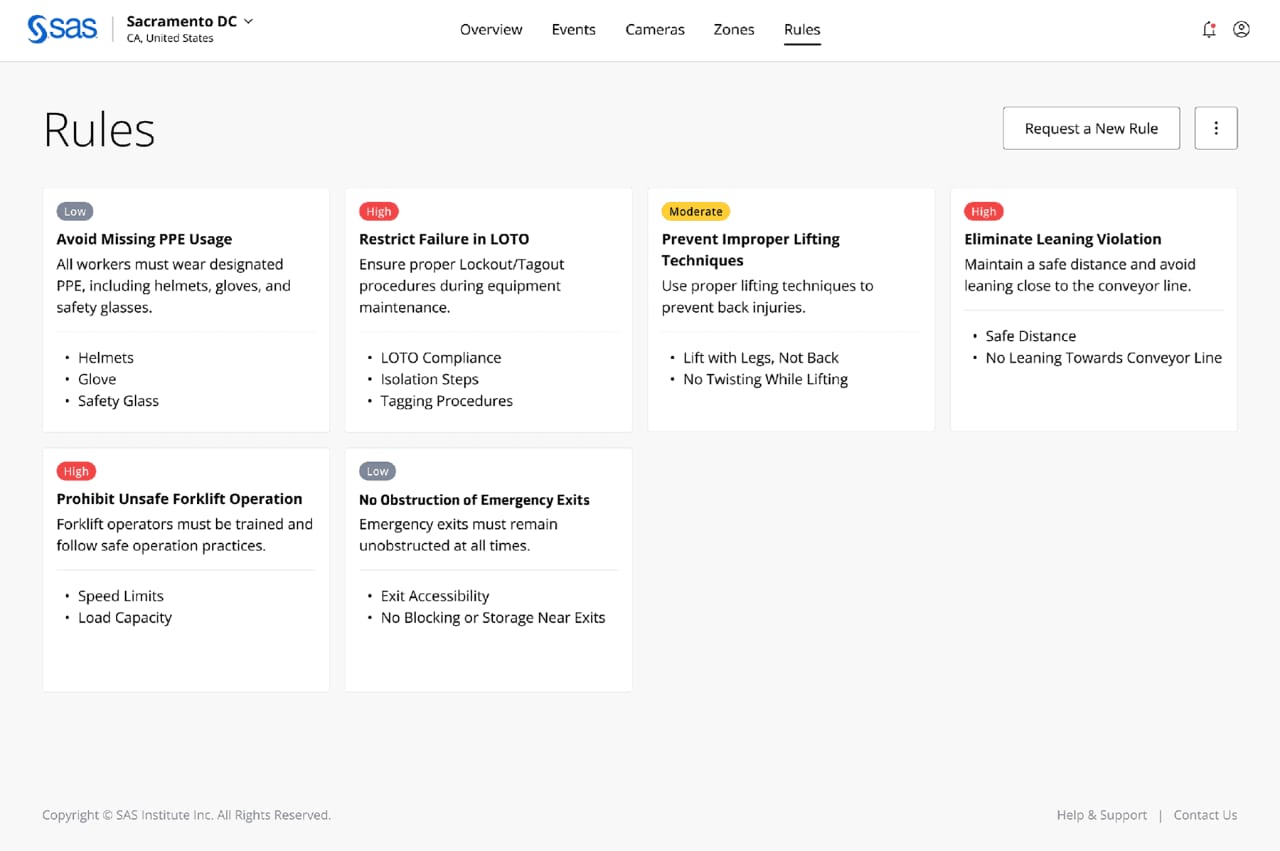
Task: Click the SAS logo
Action: click(62, 29)
